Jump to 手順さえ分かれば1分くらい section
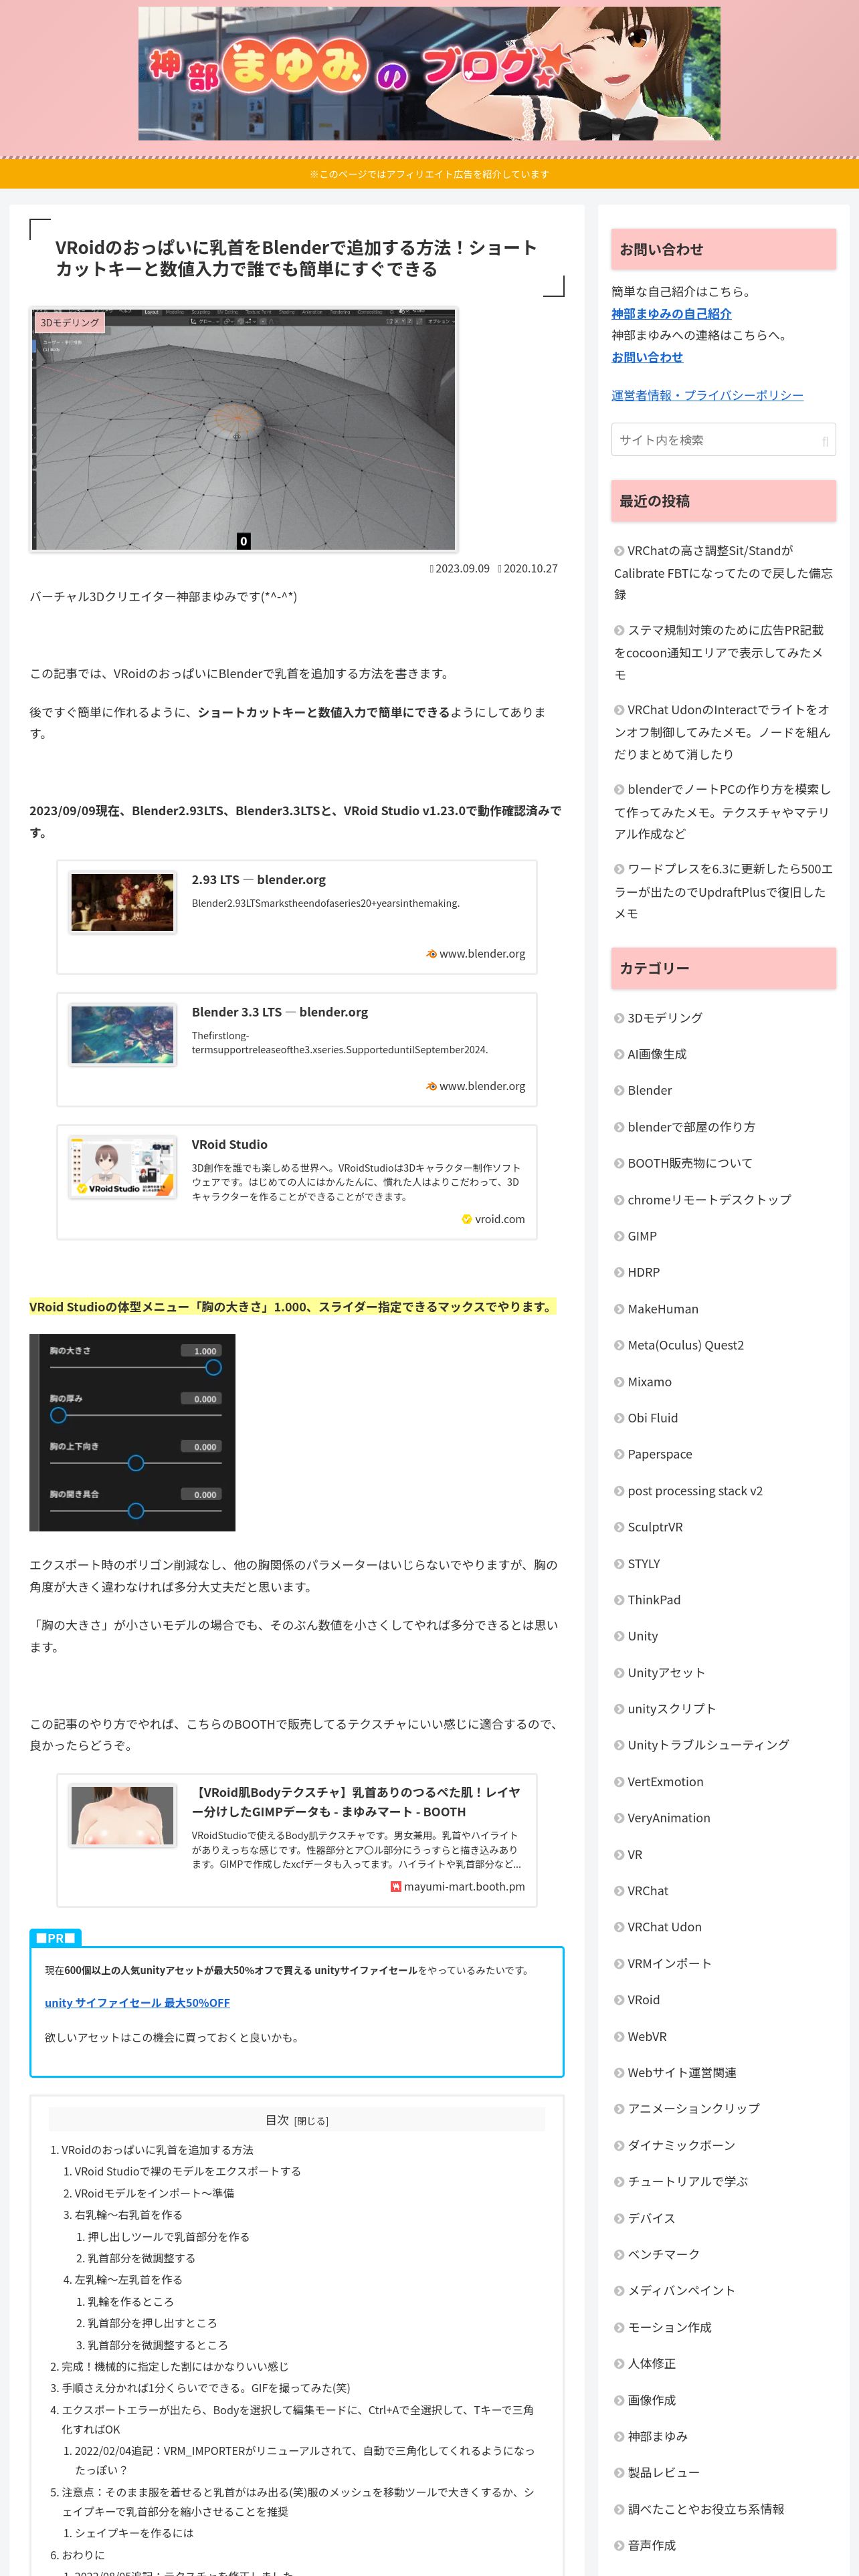This screenshot has height=2576, width=859. [x=205, y=2388]
